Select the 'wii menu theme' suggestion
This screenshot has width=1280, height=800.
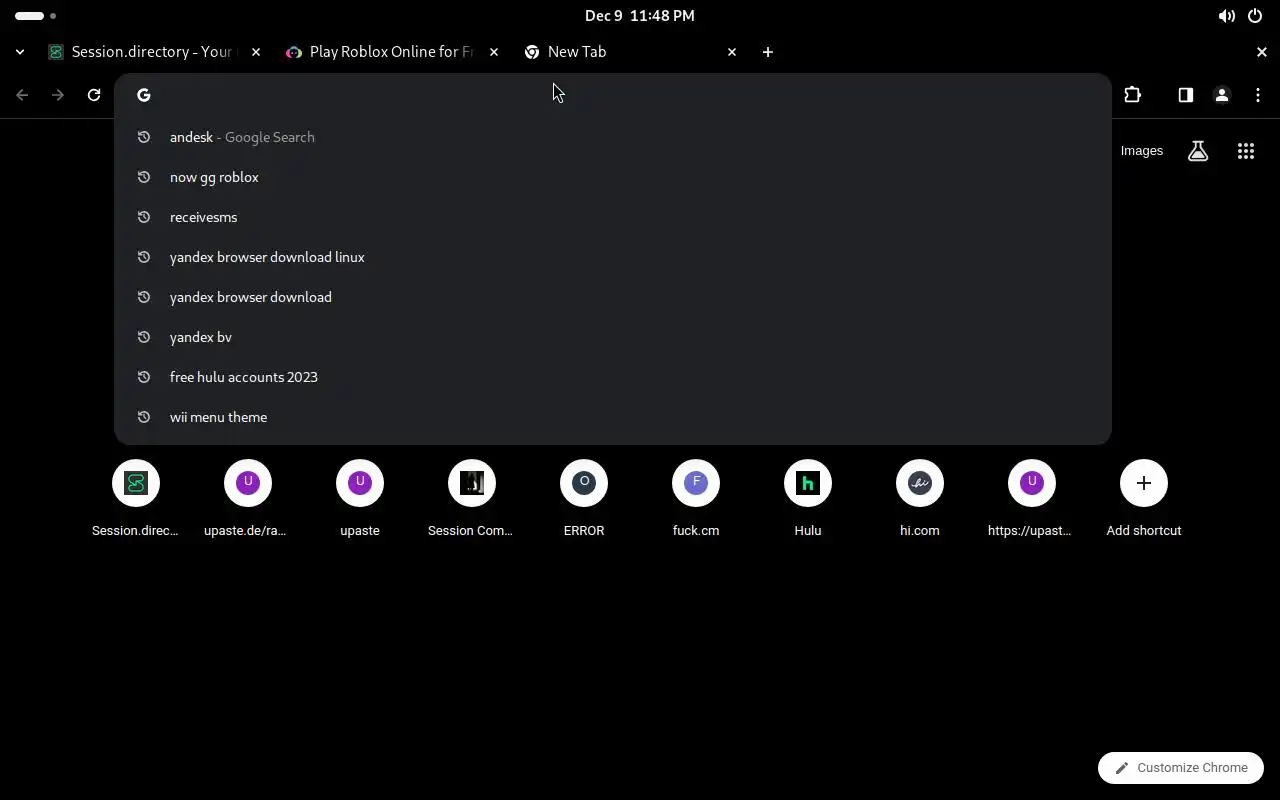pyautogui.click(x=612, y=417)
